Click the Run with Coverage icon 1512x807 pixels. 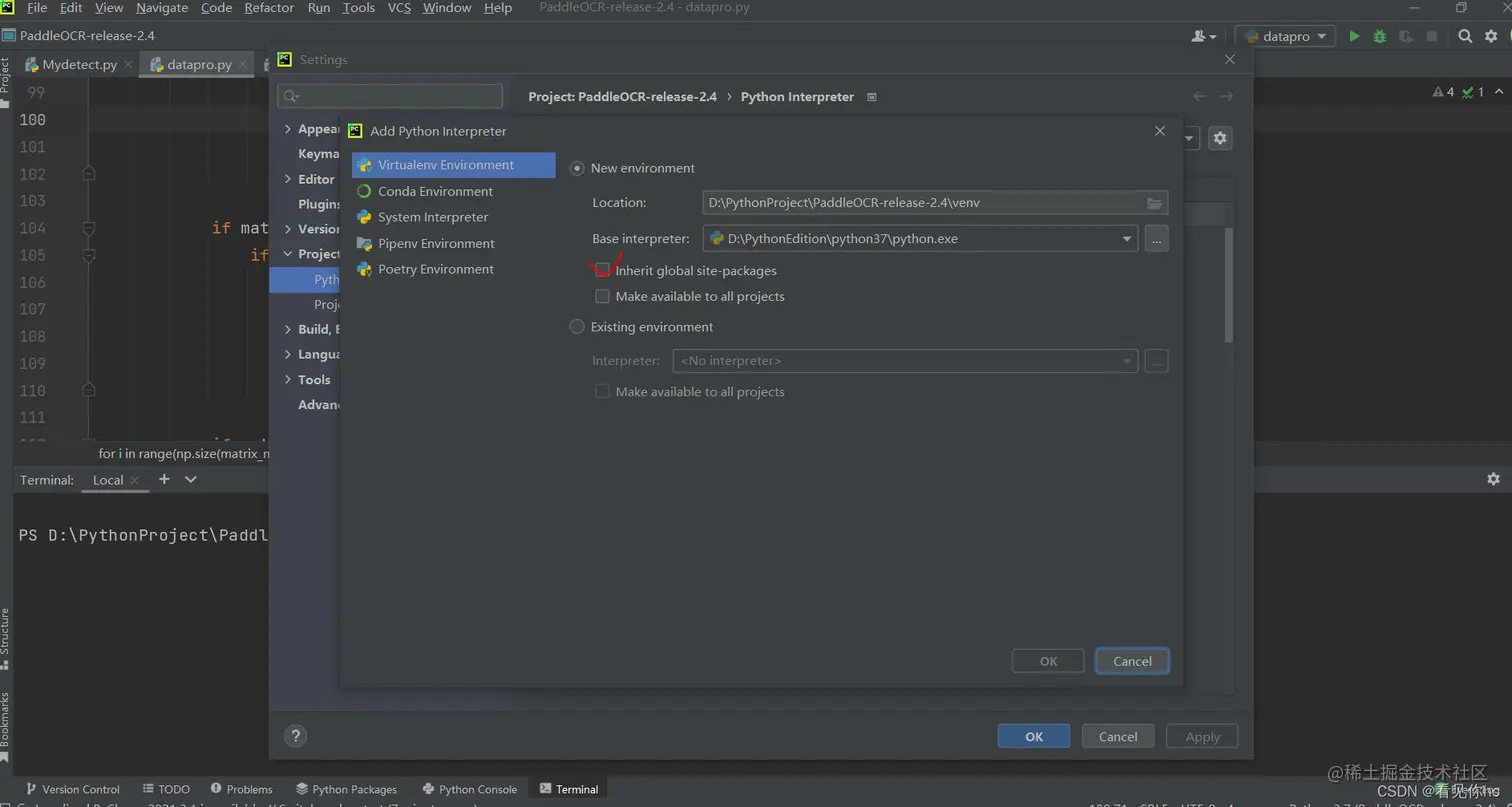tap(1406, 36)
